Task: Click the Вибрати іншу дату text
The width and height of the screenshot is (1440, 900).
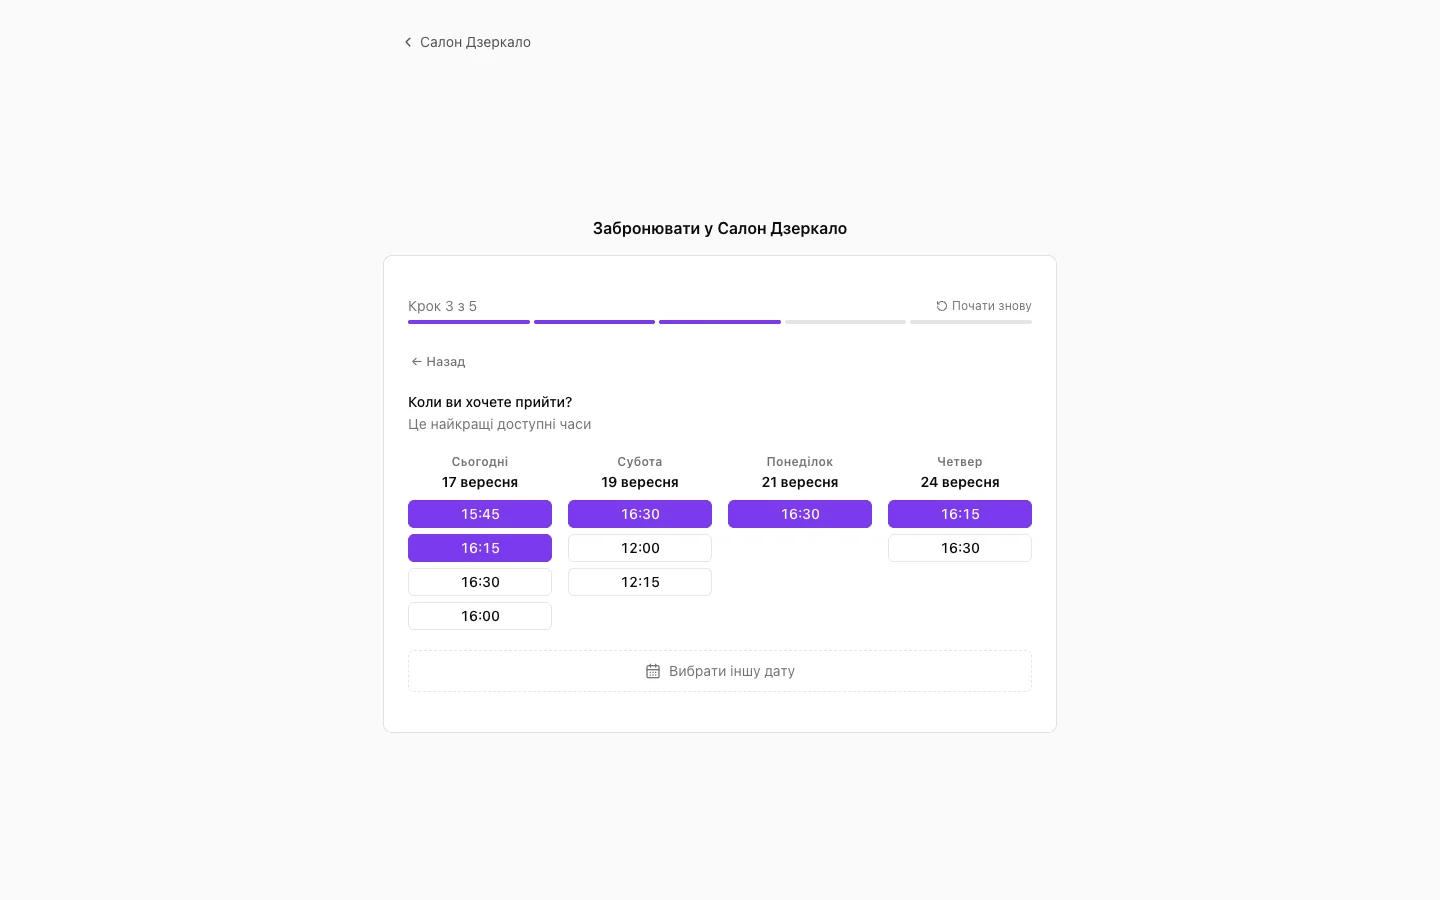Action: [732, 671]
